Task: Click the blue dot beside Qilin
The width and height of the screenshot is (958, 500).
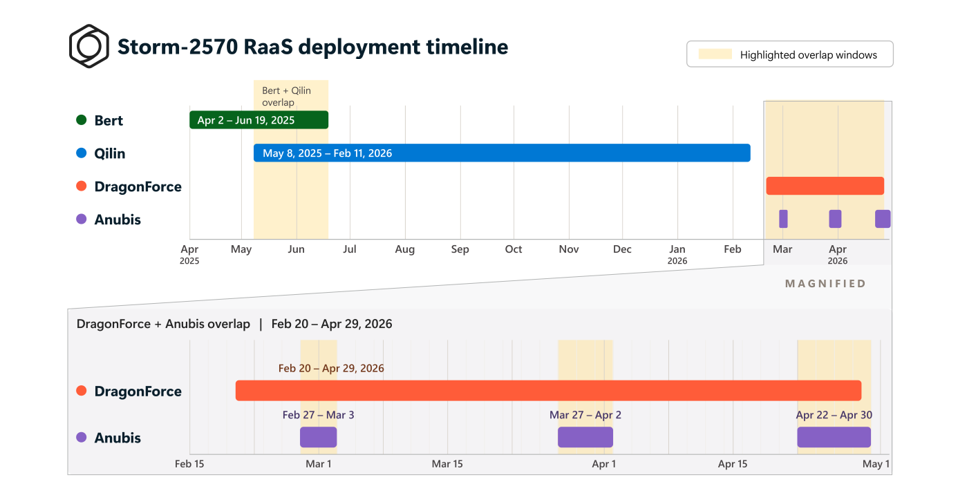Action: coord(81,153)
